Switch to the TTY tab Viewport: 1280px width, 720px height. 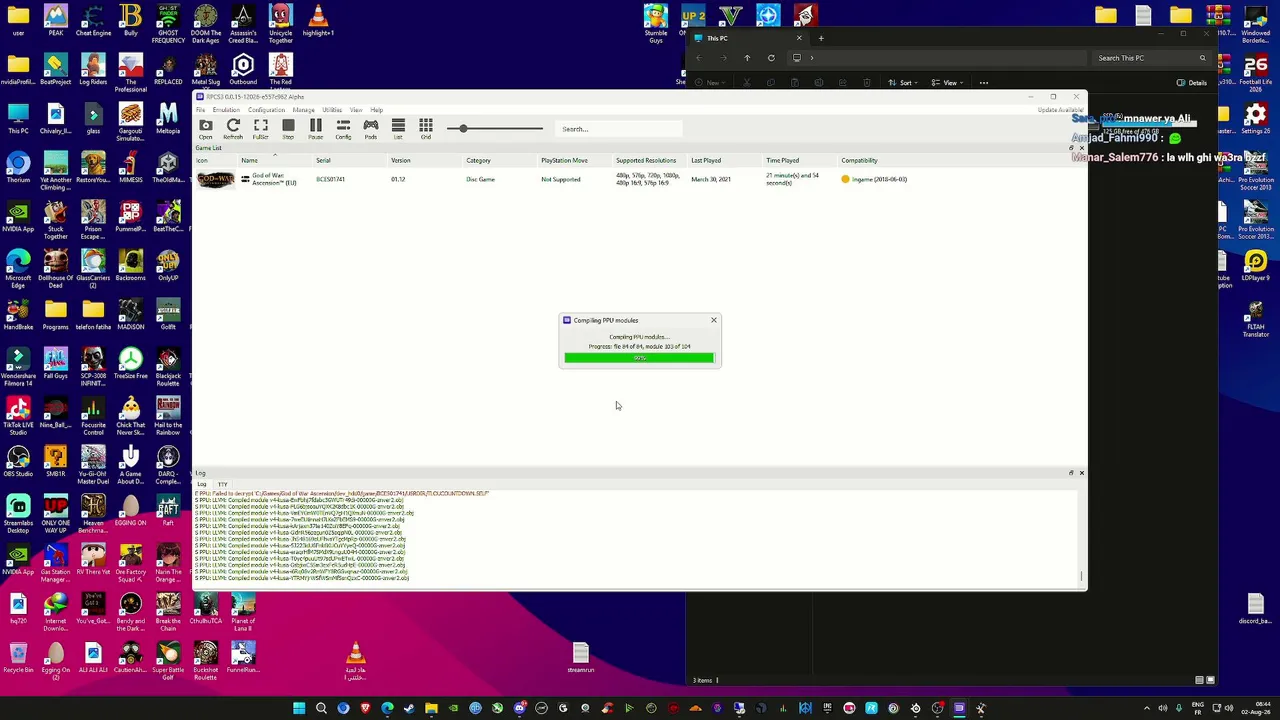pos(223,485)
